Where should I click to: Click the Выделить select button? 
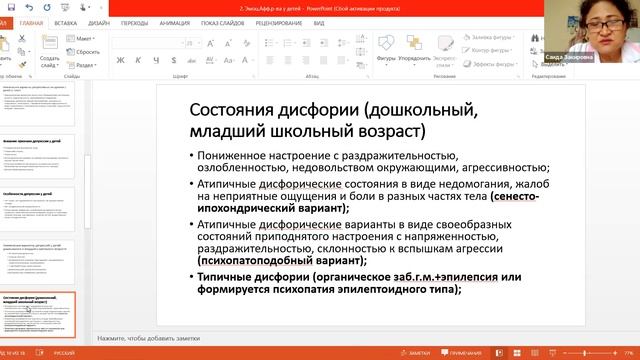point(549,64)
